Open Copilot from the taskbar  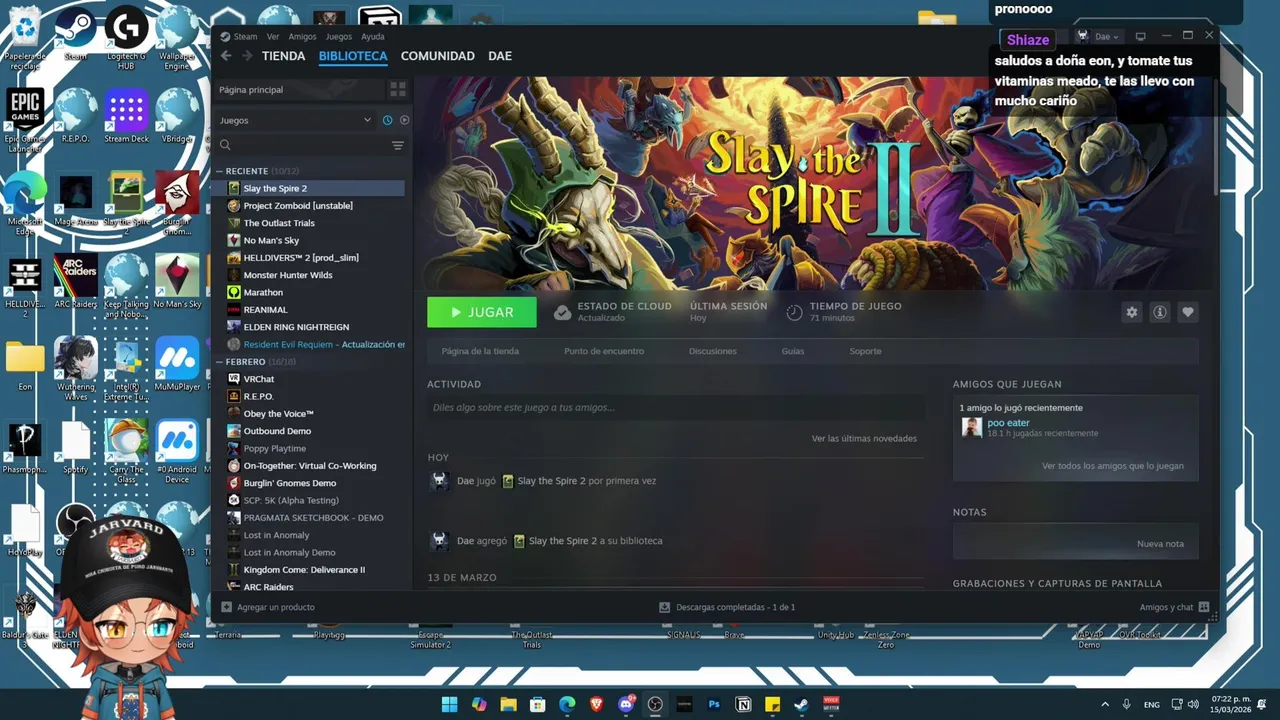(x=479, y=704)
